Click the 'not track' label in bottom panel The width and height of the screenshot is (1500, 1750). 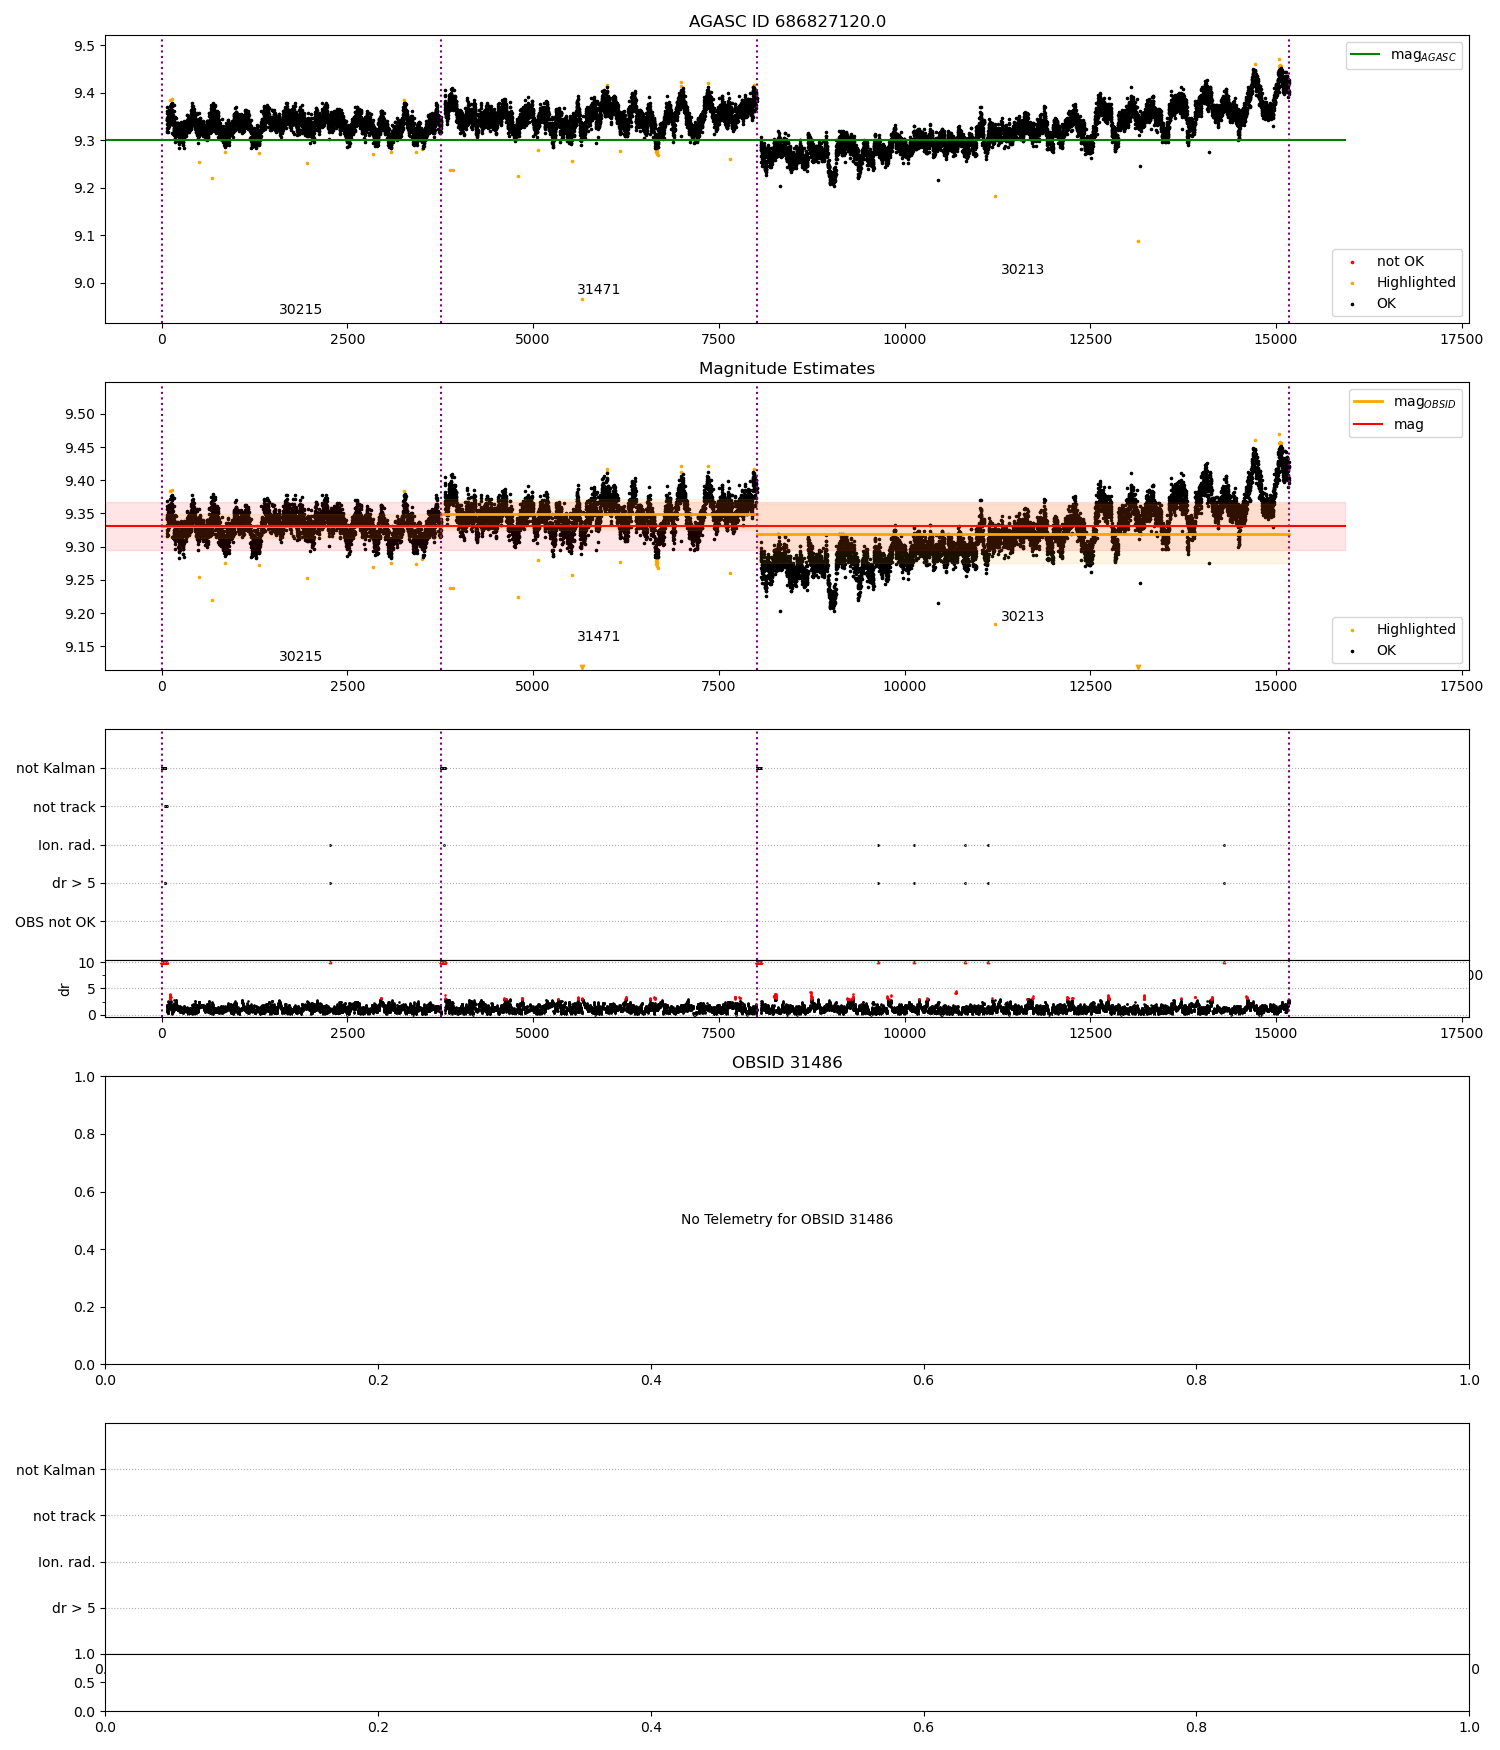tap(64, 1517)
